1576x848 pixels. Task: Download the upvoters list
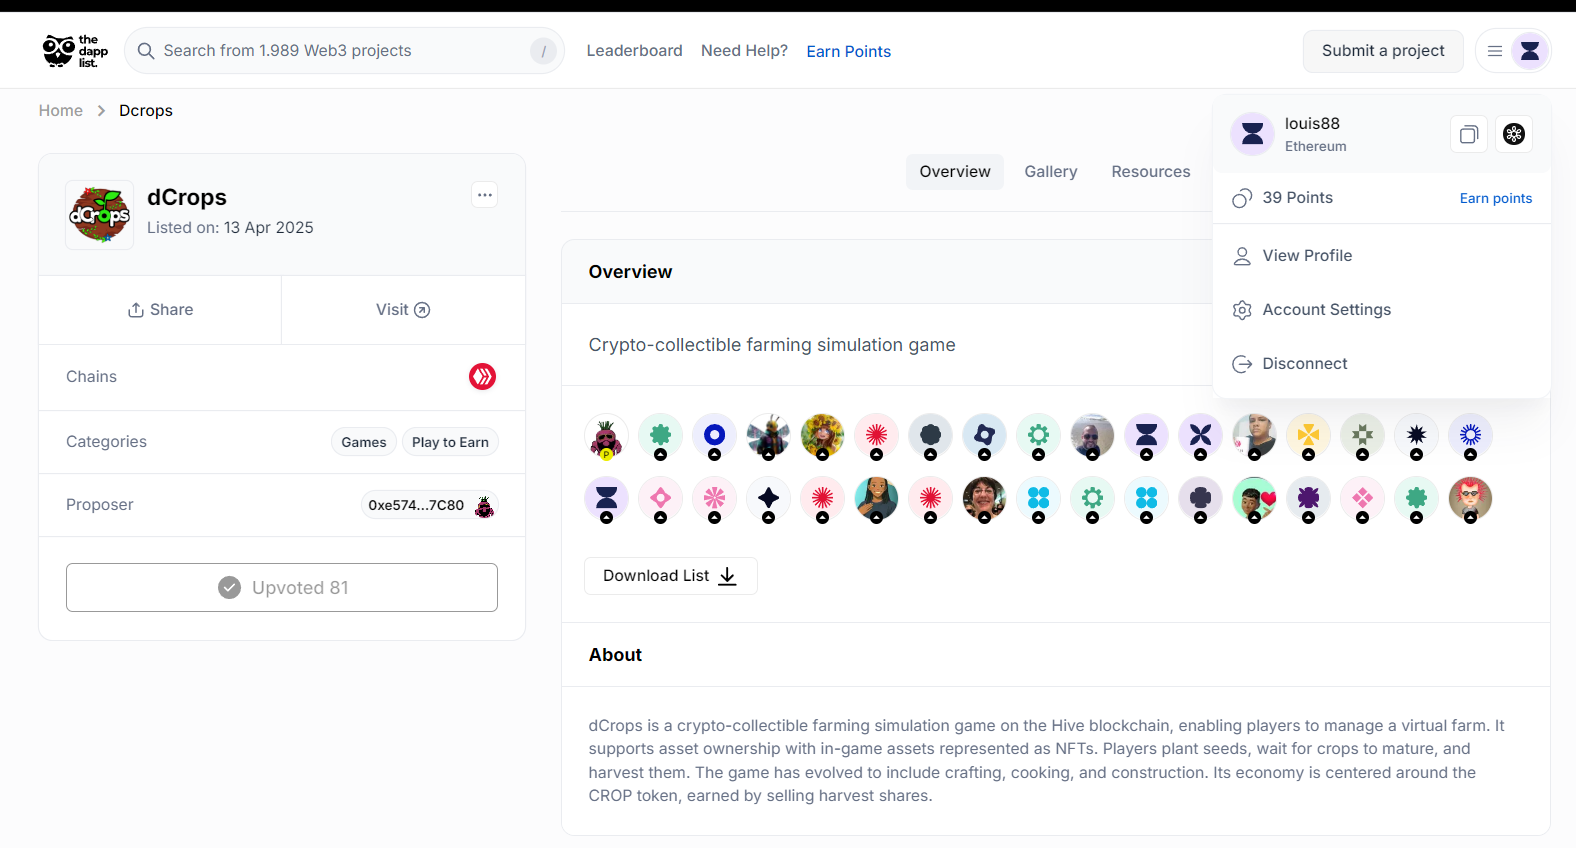click(671, 576)
